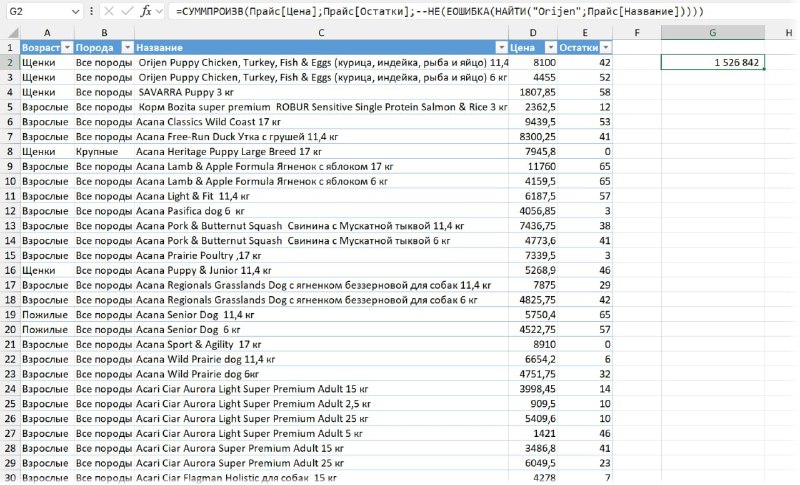
Task: Select column A header
Action: [47, 33]
